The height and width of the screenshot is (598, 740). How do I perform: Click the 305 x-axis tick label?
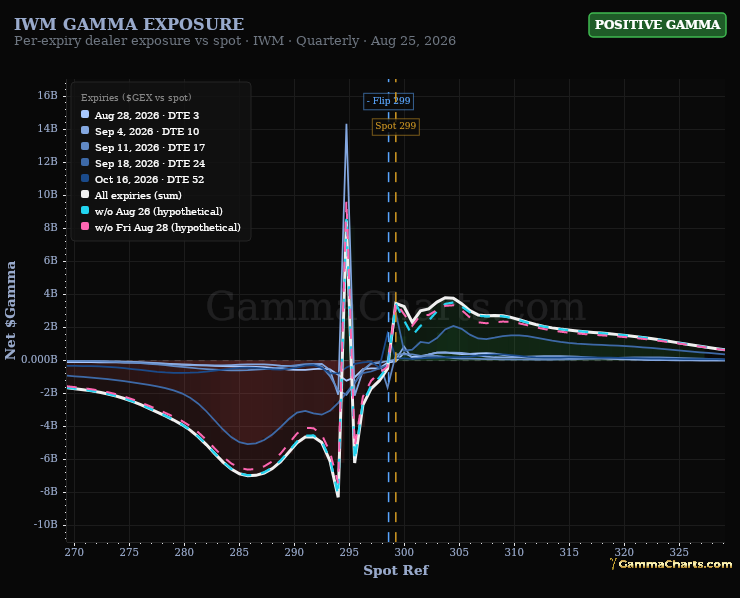459,552
